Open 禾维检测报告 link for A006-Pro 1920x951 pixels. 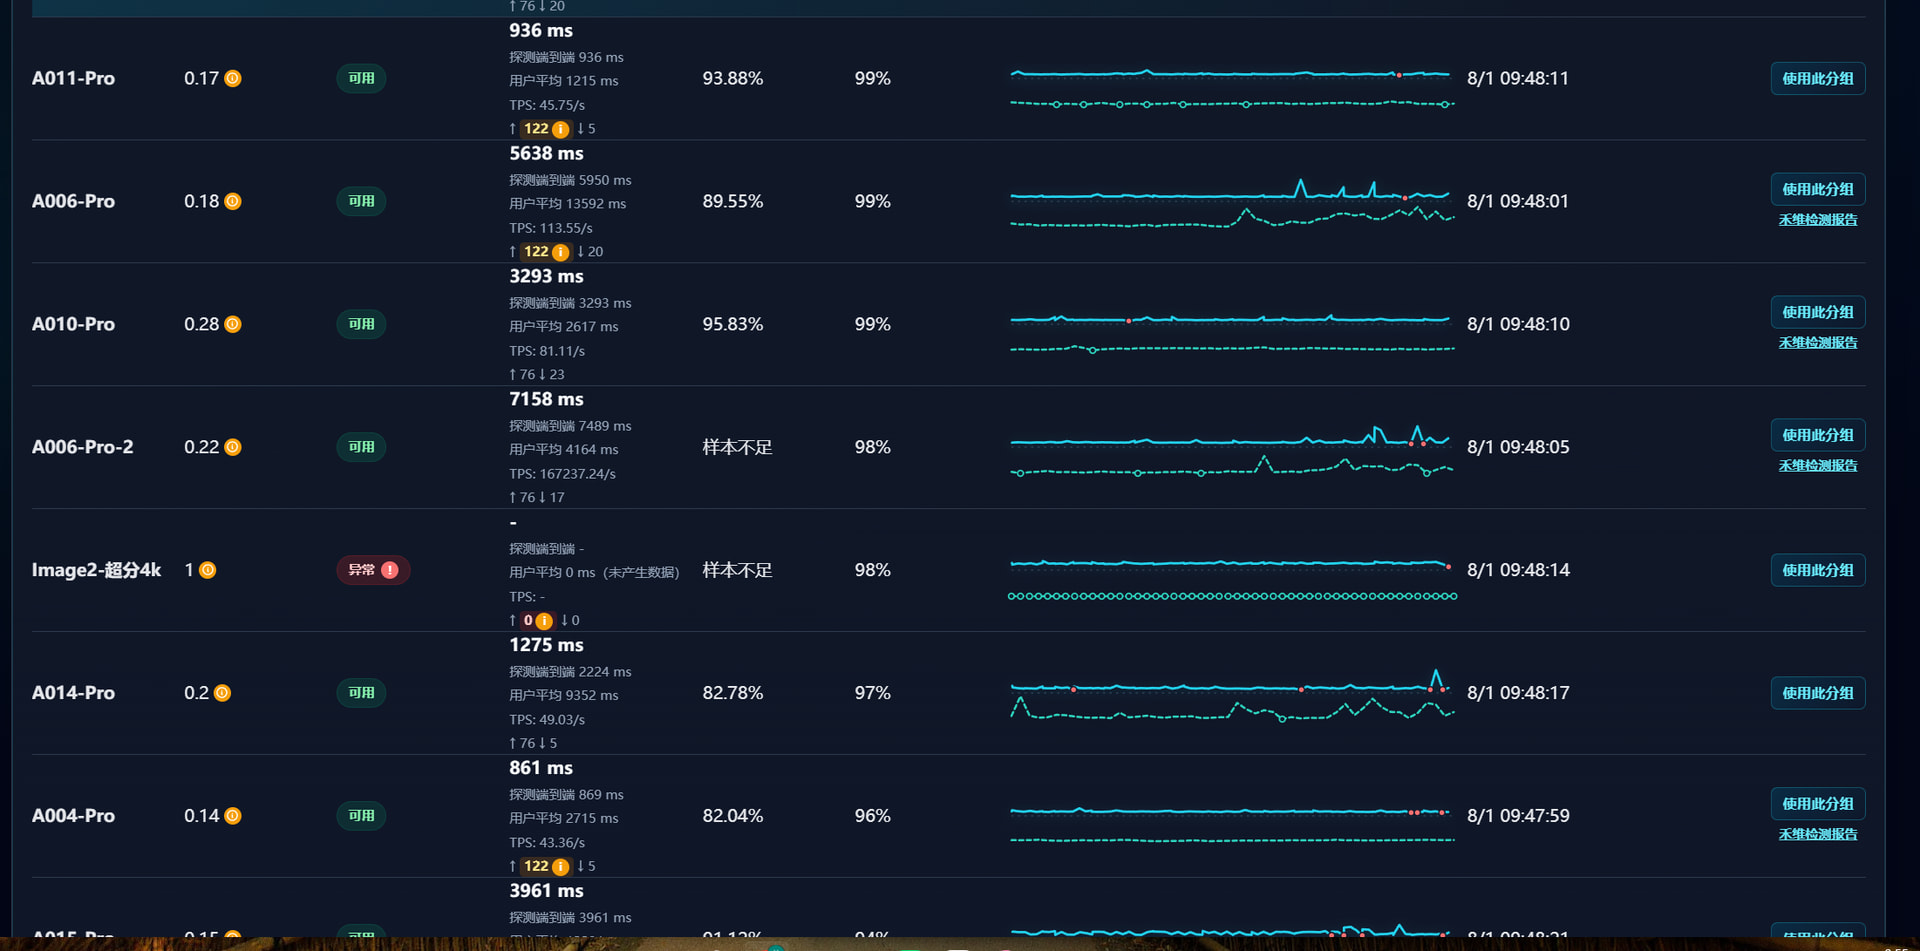pyautogui.click(x=1817, y=220)
